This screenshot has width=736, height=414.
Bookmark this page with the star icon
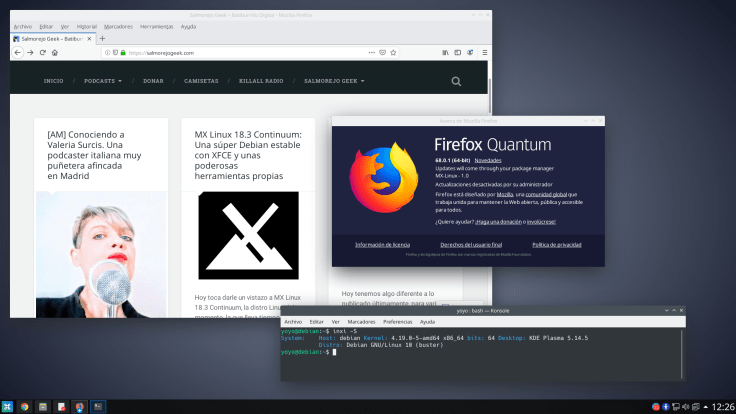point(393,52)
